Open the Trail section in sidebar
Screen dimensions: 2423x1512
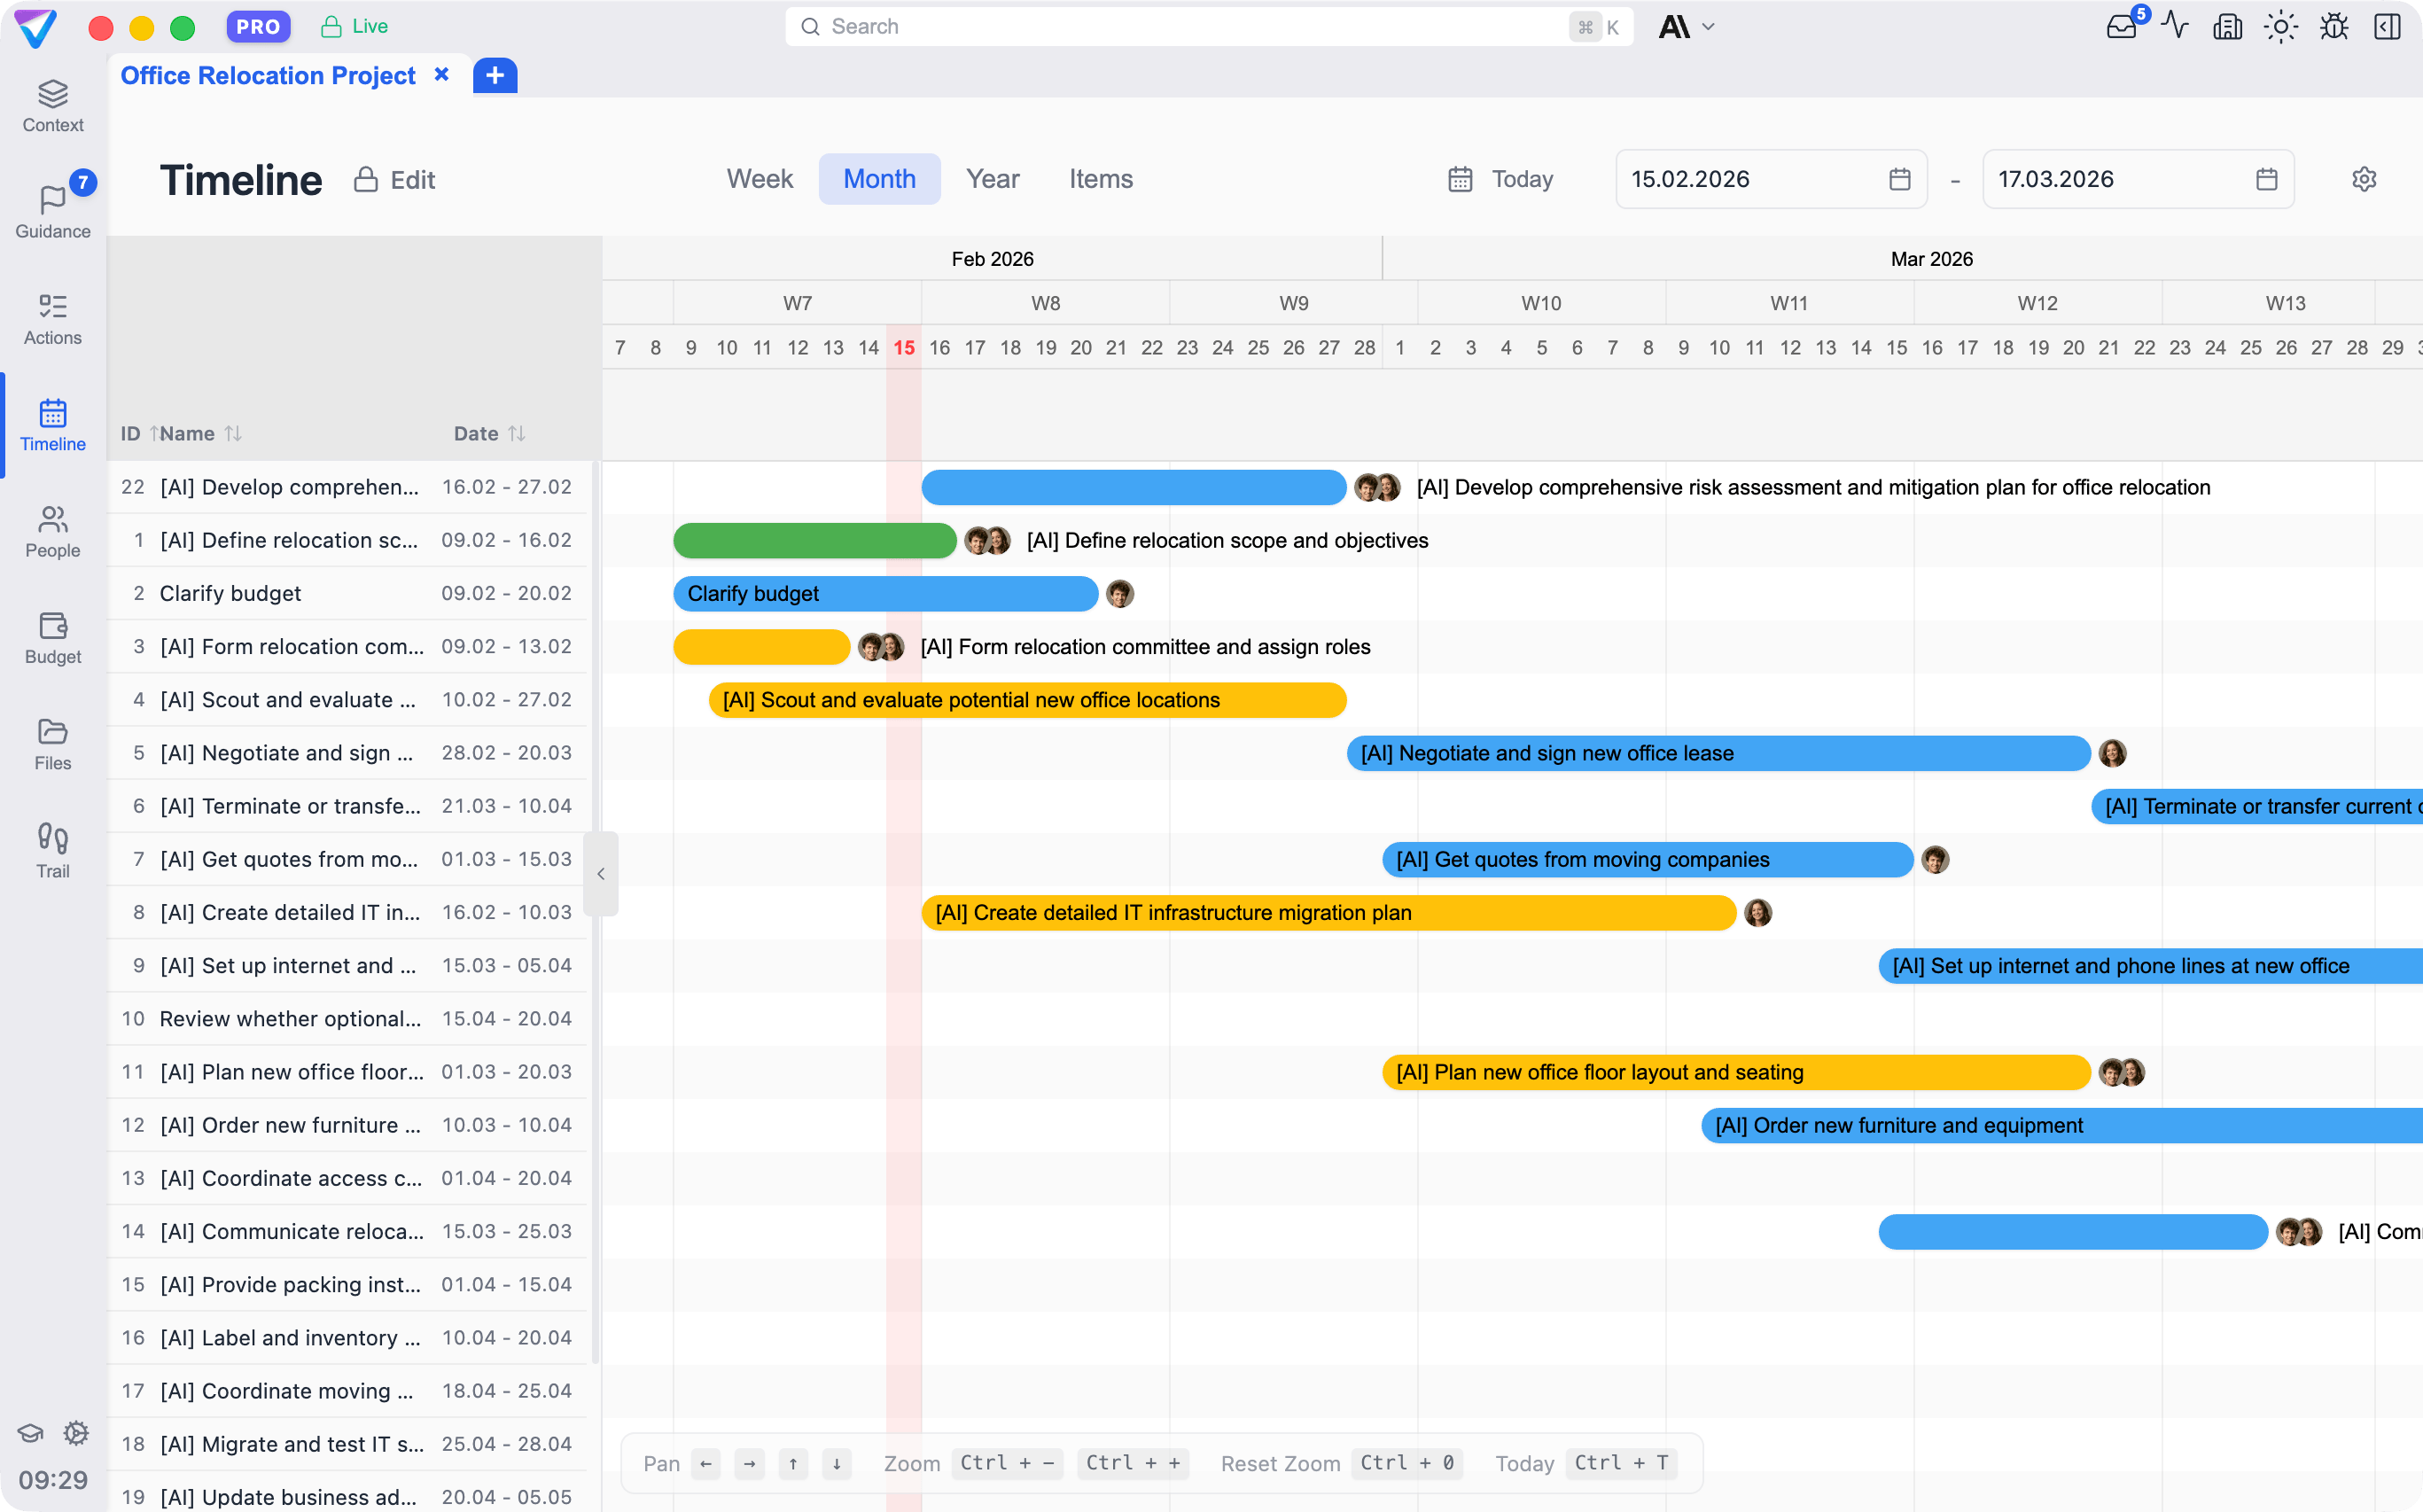[x=52, y=848]
